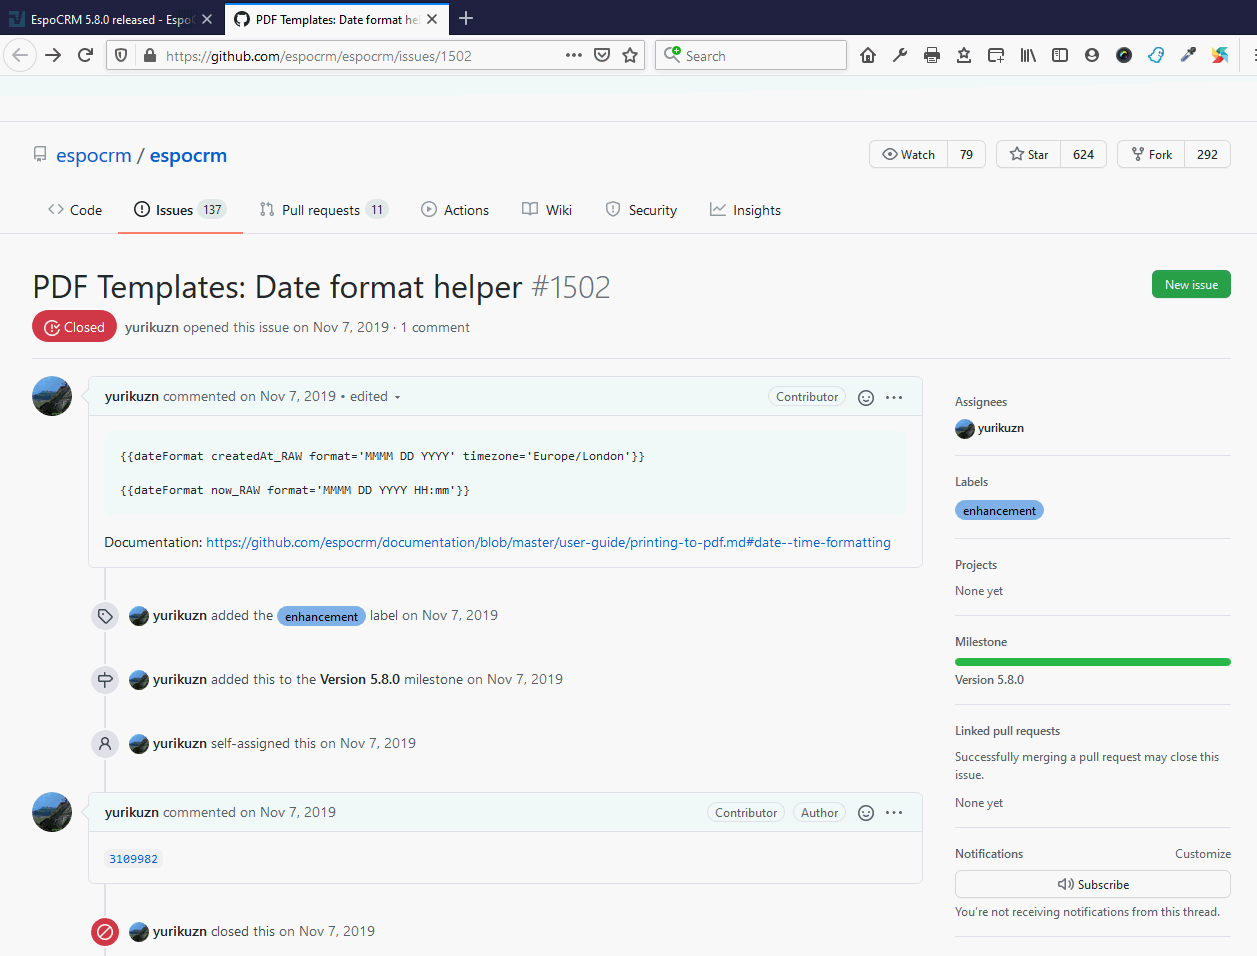
Task: Open the Firefox library icon
Action: pyautogui.click(x=1028, y=56)
